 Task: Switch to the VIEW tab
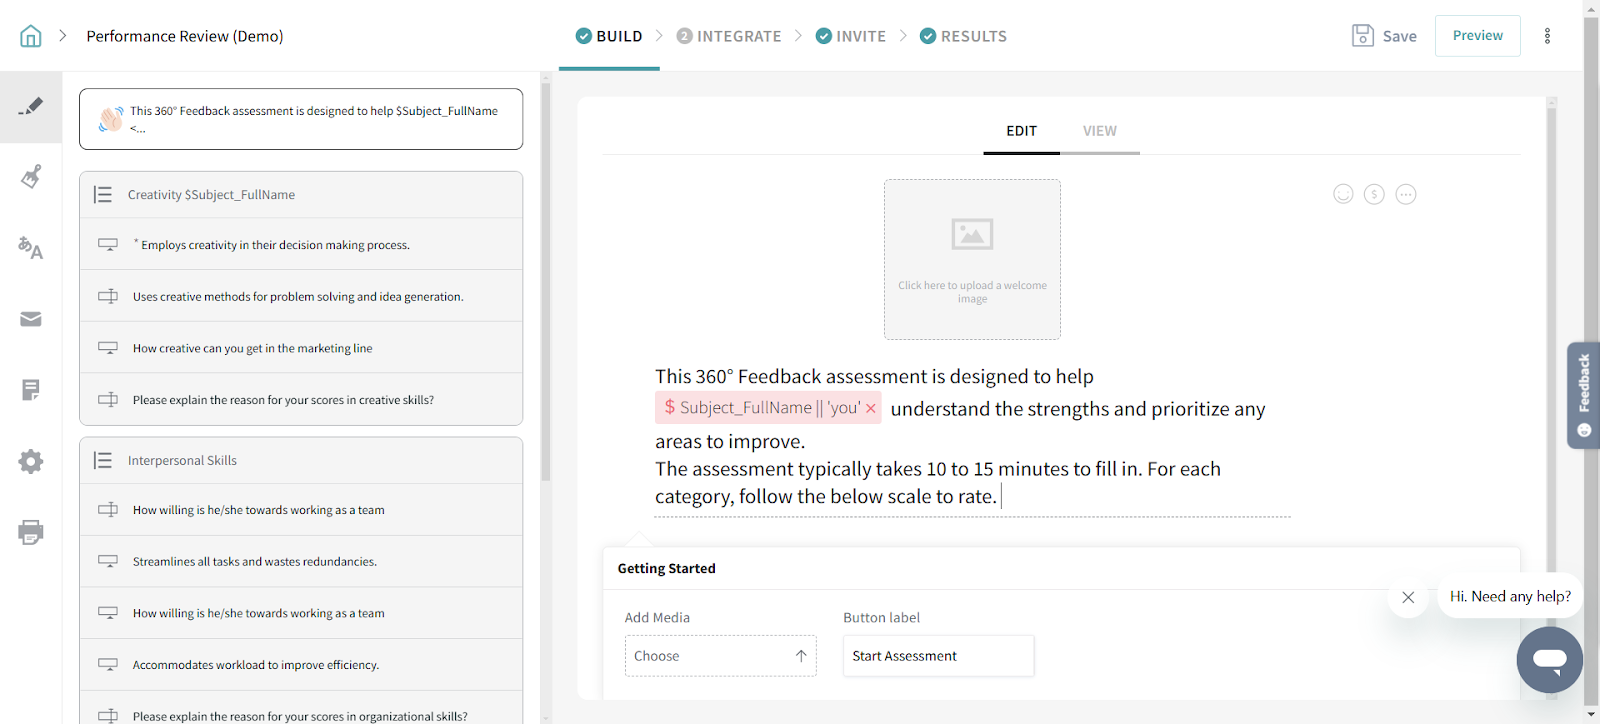pyautogui.click(x=1099, y=131)
